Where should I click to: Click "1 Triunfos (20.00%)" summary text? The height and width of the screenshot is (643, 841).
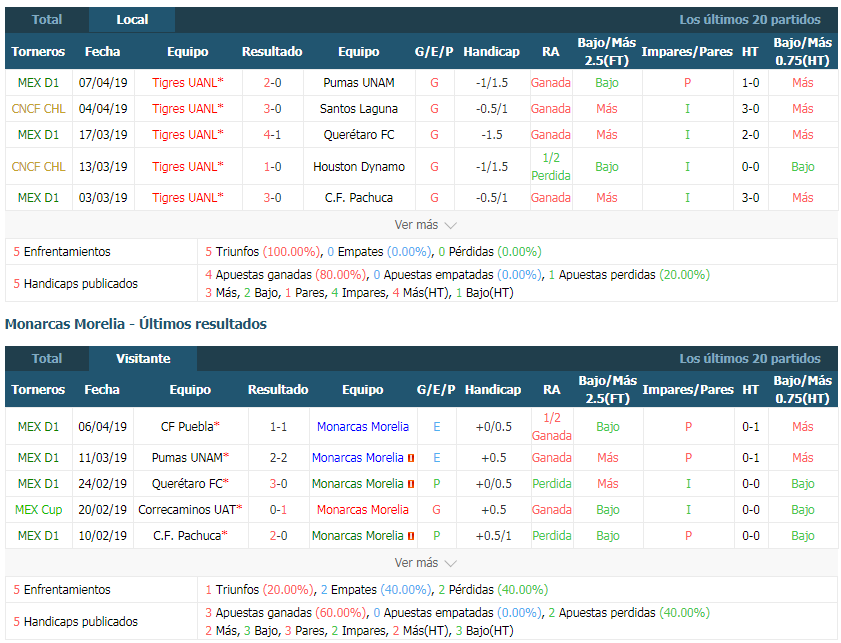pyautogui.click(x=259, y=590)
